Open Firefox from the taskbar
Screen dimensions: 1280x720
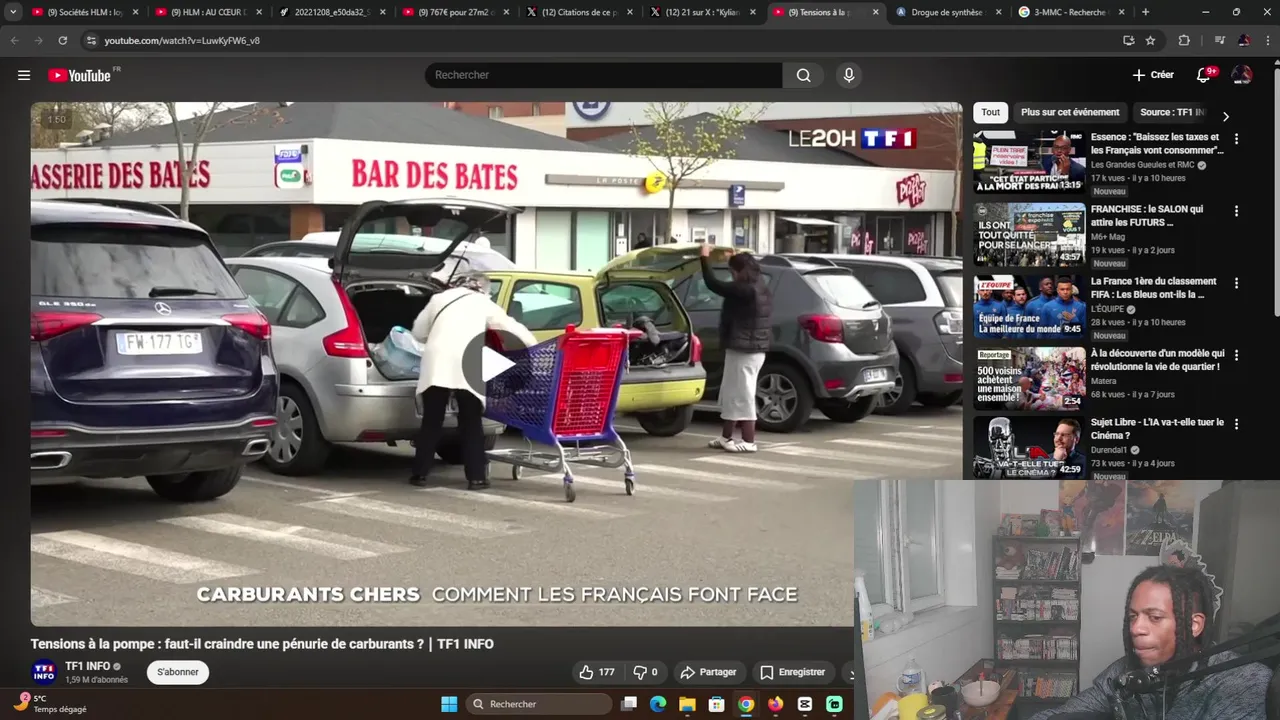[775, 704]
